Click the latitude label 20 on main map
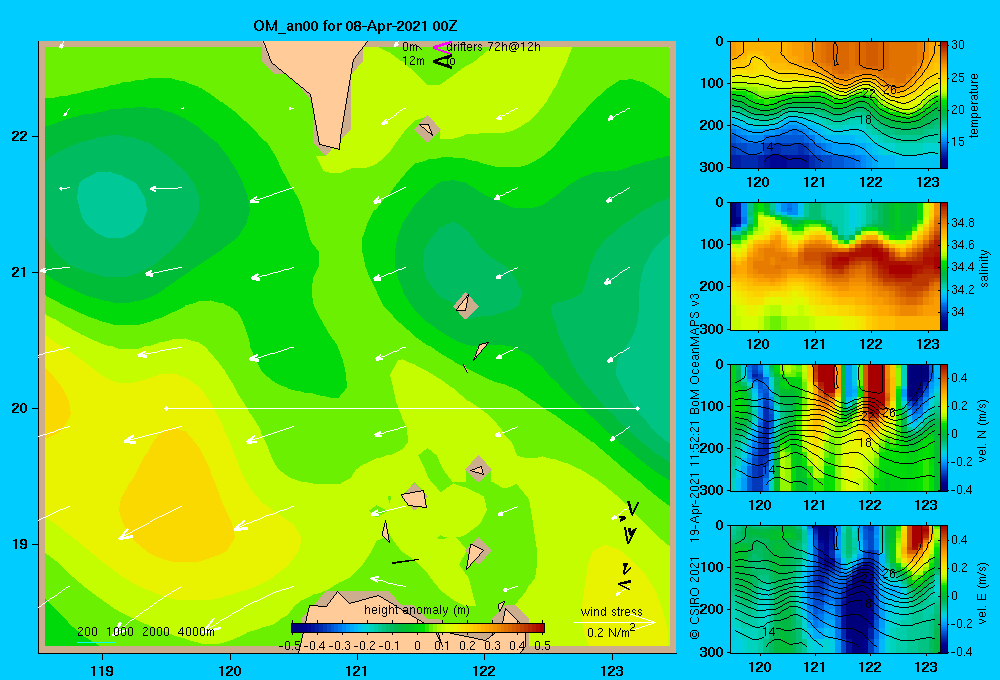 (20, 408)
